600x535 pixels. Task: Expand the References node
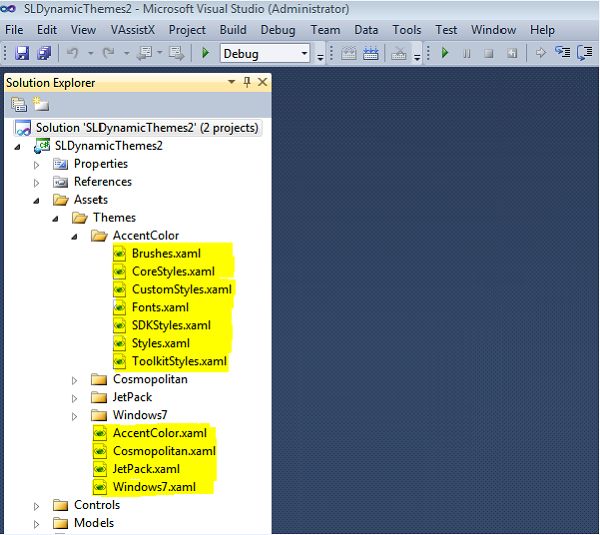36,183
